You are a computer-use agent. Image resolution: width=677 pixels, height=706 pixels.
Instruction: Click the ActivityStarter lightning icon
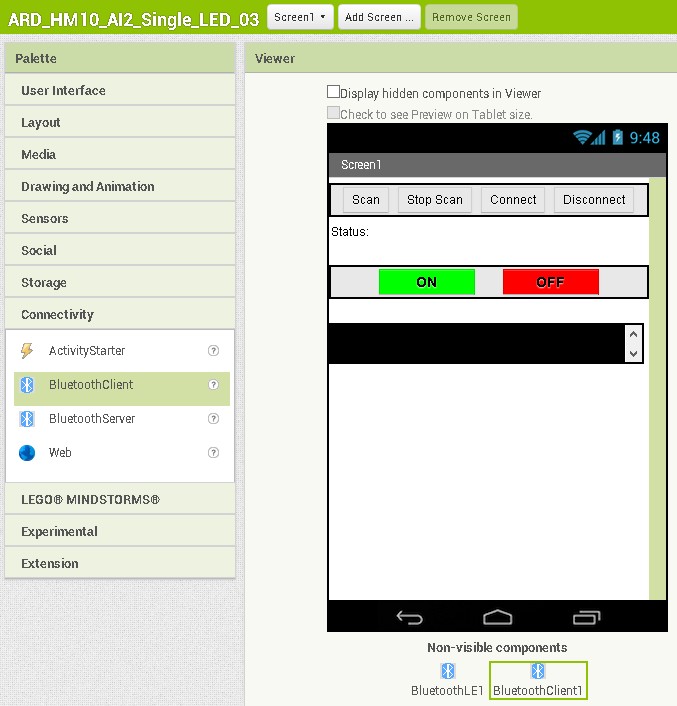click(27, 351)
